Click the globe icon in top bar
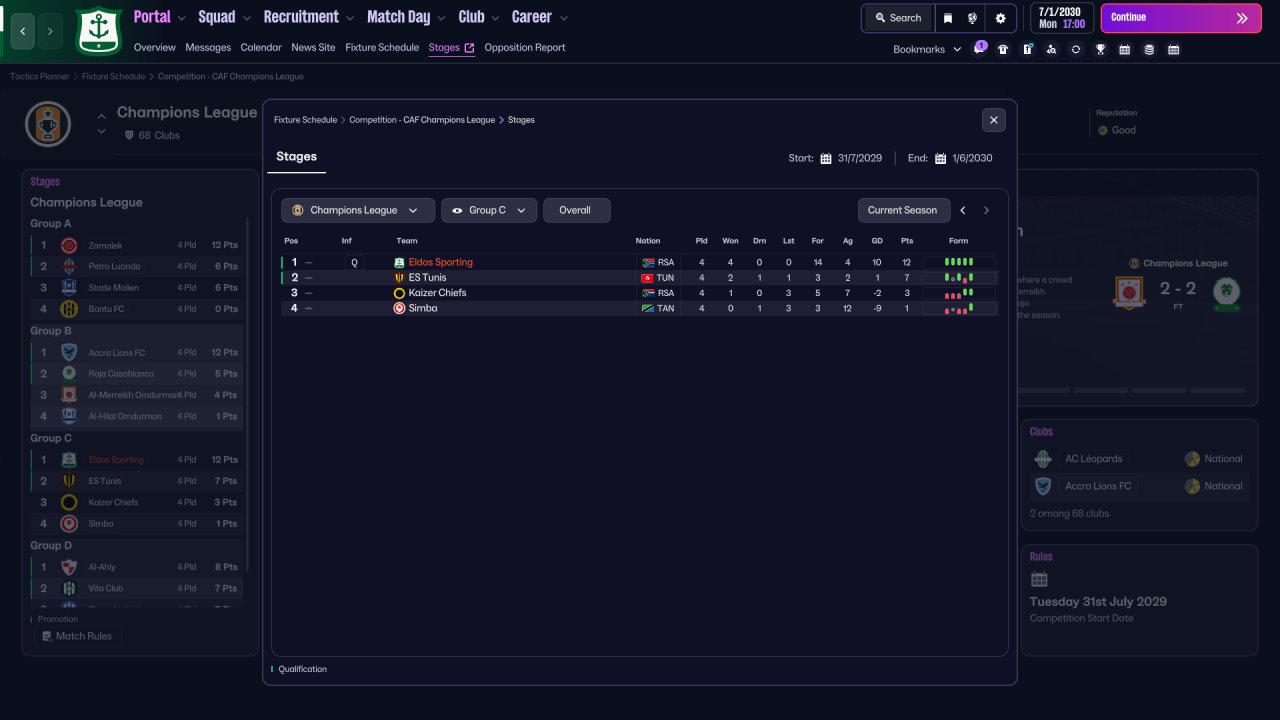Image resolution: width=1280 pixels, height=720 pixels. (x=972, y=18)
